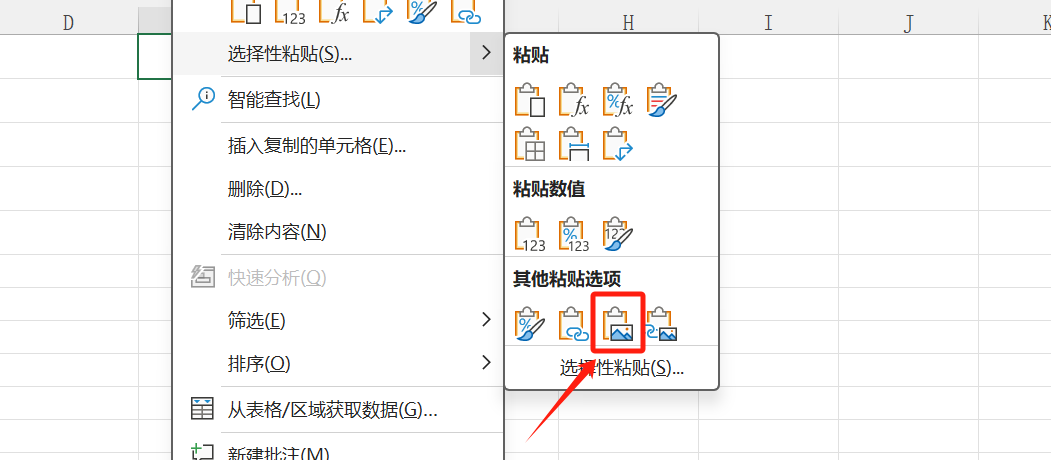Select column D header
Screen dimensions: 1051x460
click(x=69, y=23)
